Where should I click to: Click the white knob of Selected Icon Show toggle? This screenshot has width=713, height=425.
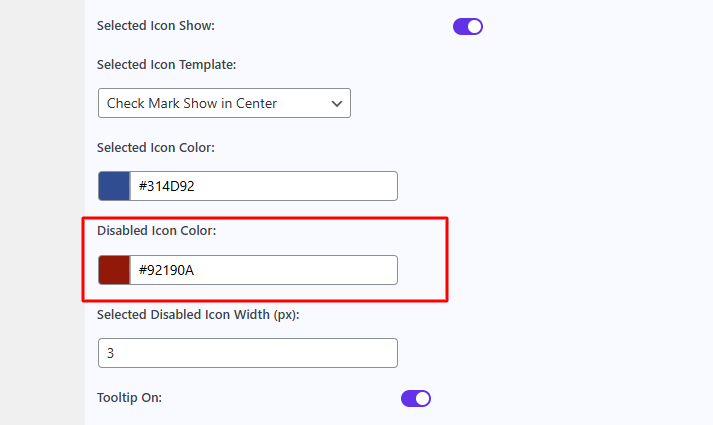(x=475, y=26)
